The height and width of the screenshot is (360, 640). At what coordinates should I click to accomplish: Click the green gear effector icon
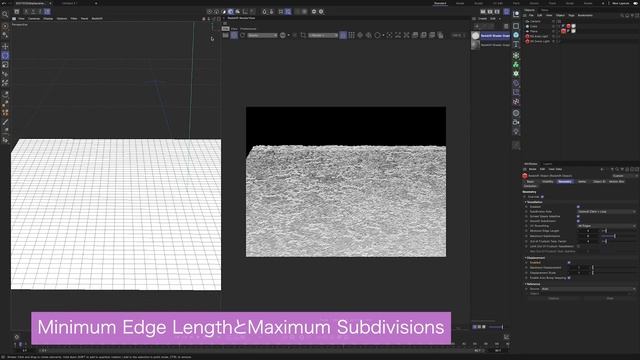coord(516,73)
